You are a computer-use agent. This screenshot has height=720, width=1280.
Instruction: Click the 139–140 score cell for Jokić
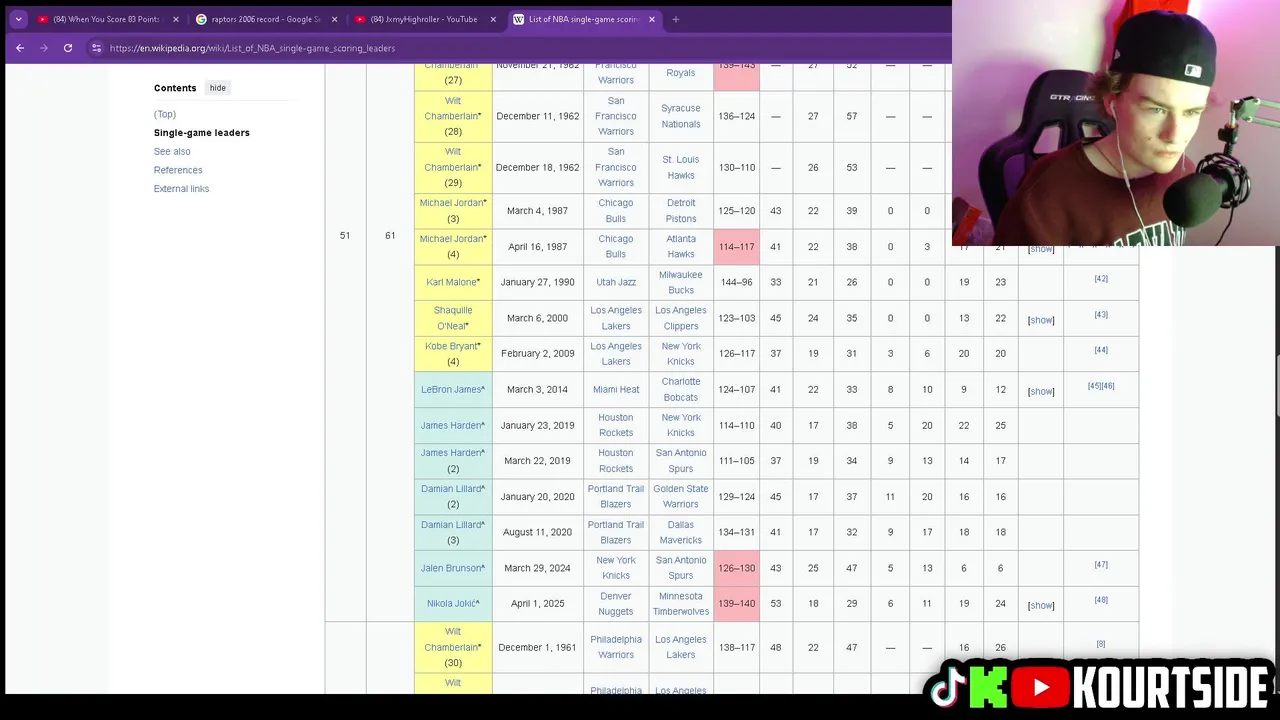pyautogui.click(x=736, y=604)
